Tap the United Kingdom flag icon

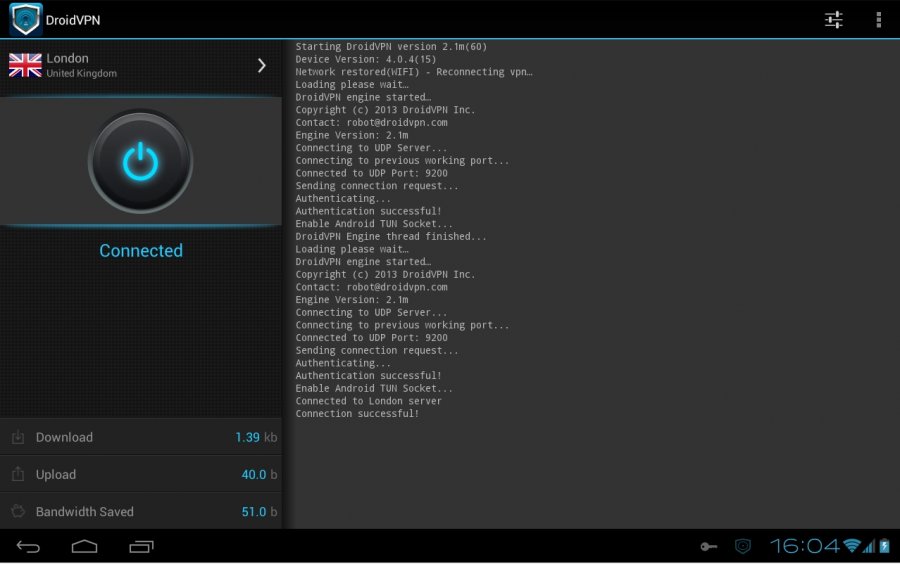25,65
